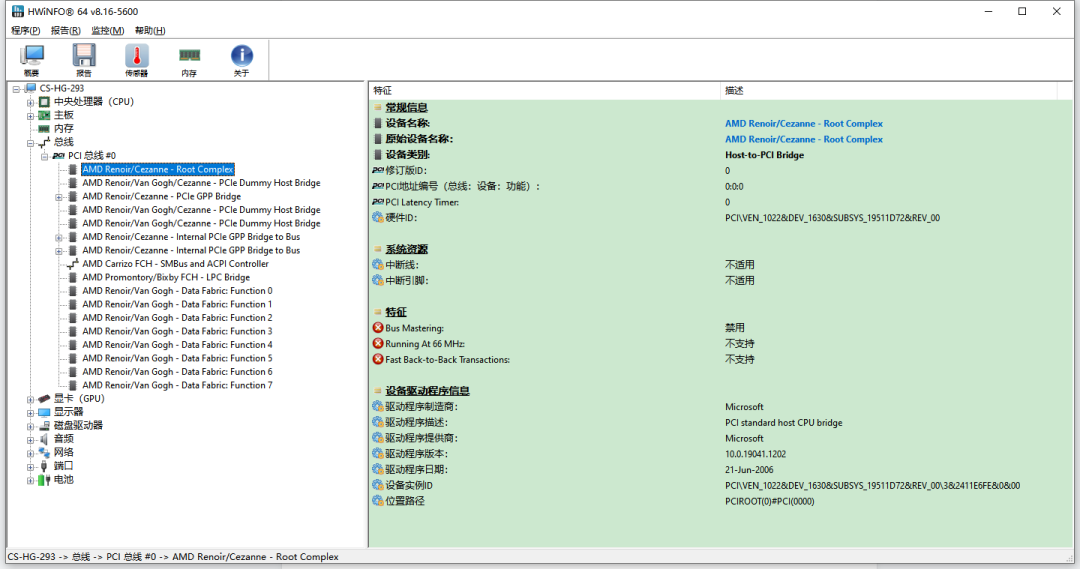Expand the 端口 node
Viewport: 1080px width, 569px height.
30,466
